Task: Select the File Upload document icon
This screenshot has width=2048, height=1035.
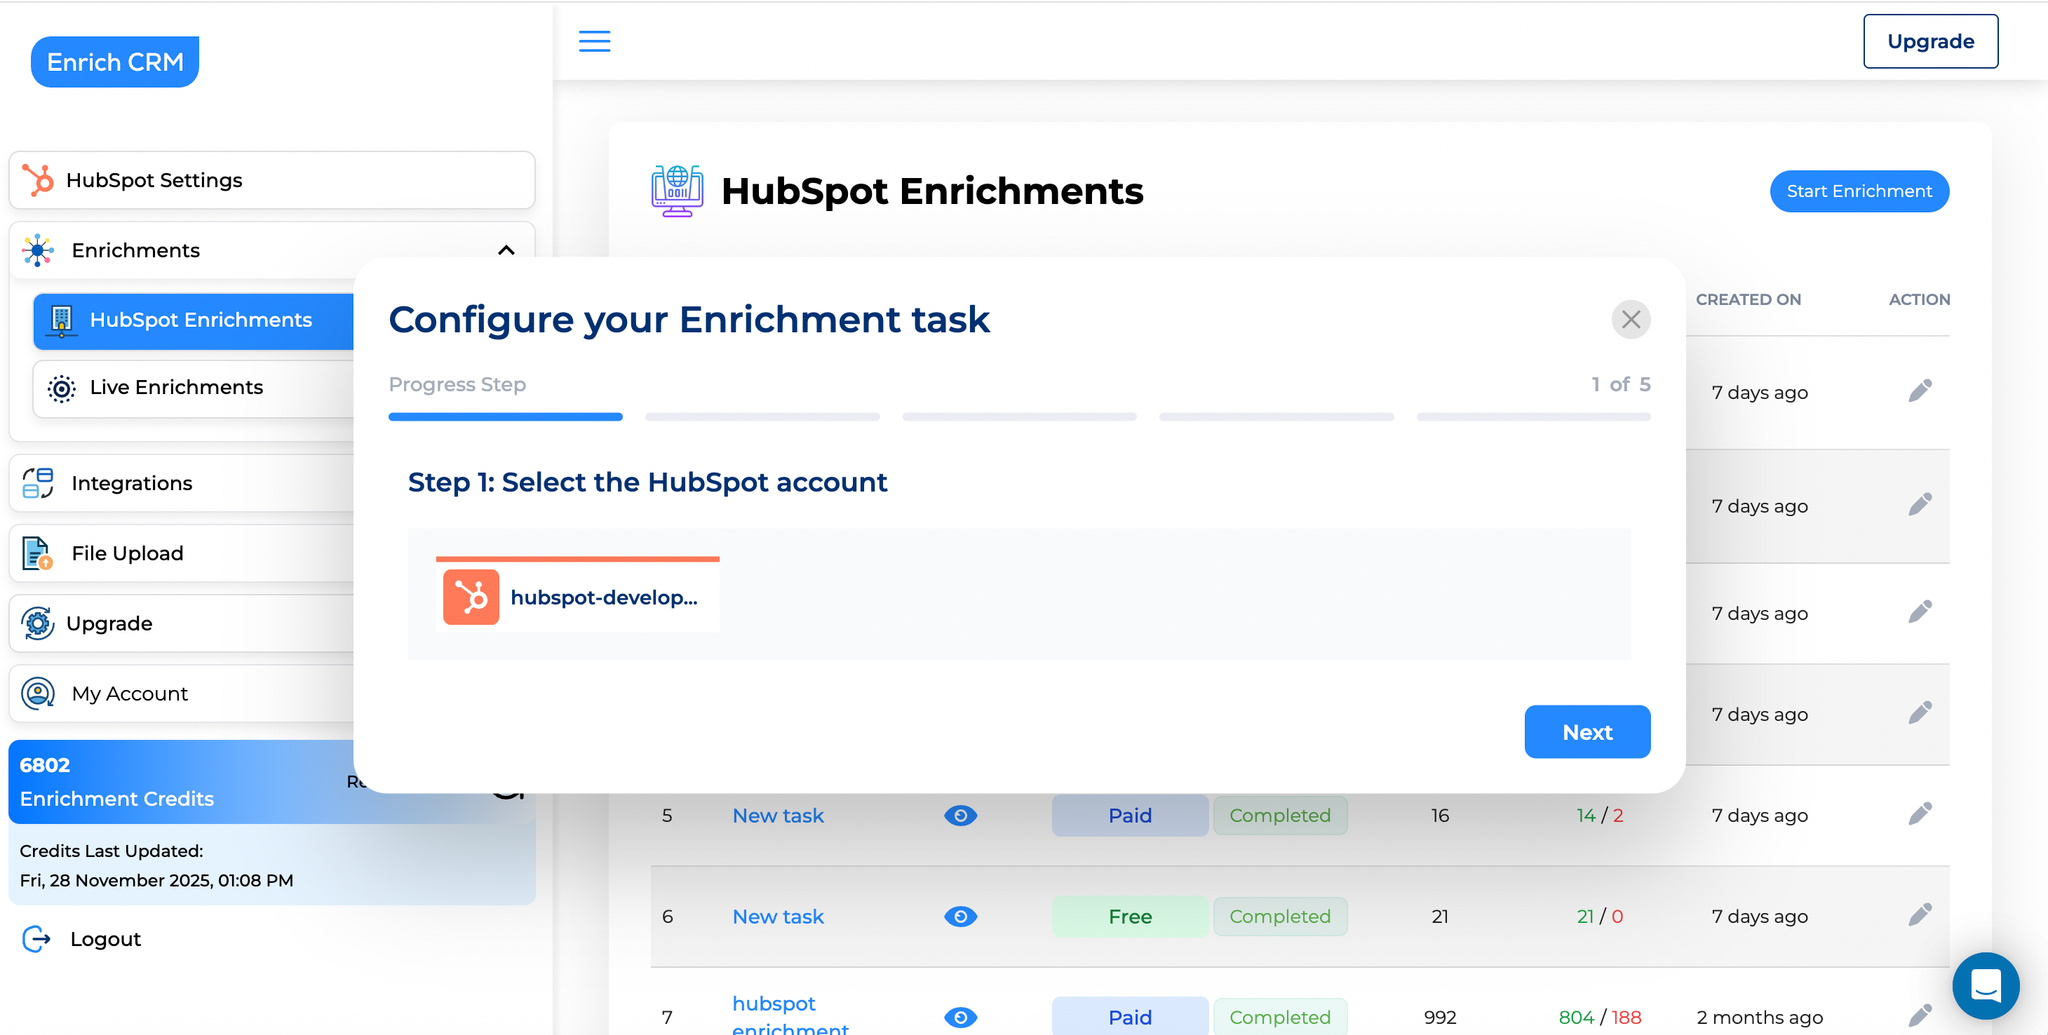Action: [x=38, y=553]
